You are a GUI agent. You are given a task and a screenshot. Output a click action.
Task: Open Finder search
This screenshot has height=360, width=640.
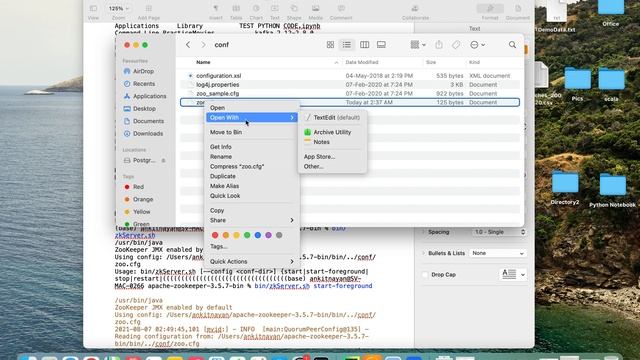click(512, 45)
